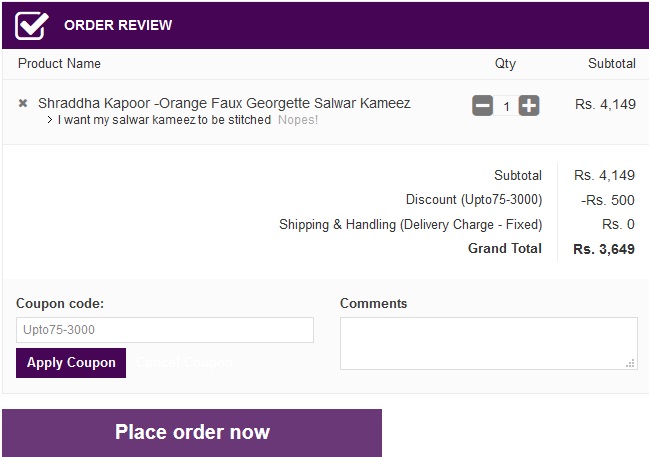Screen dimensions: 649x457
Task: Click the Coupon code input field
Action: [165, 330]
